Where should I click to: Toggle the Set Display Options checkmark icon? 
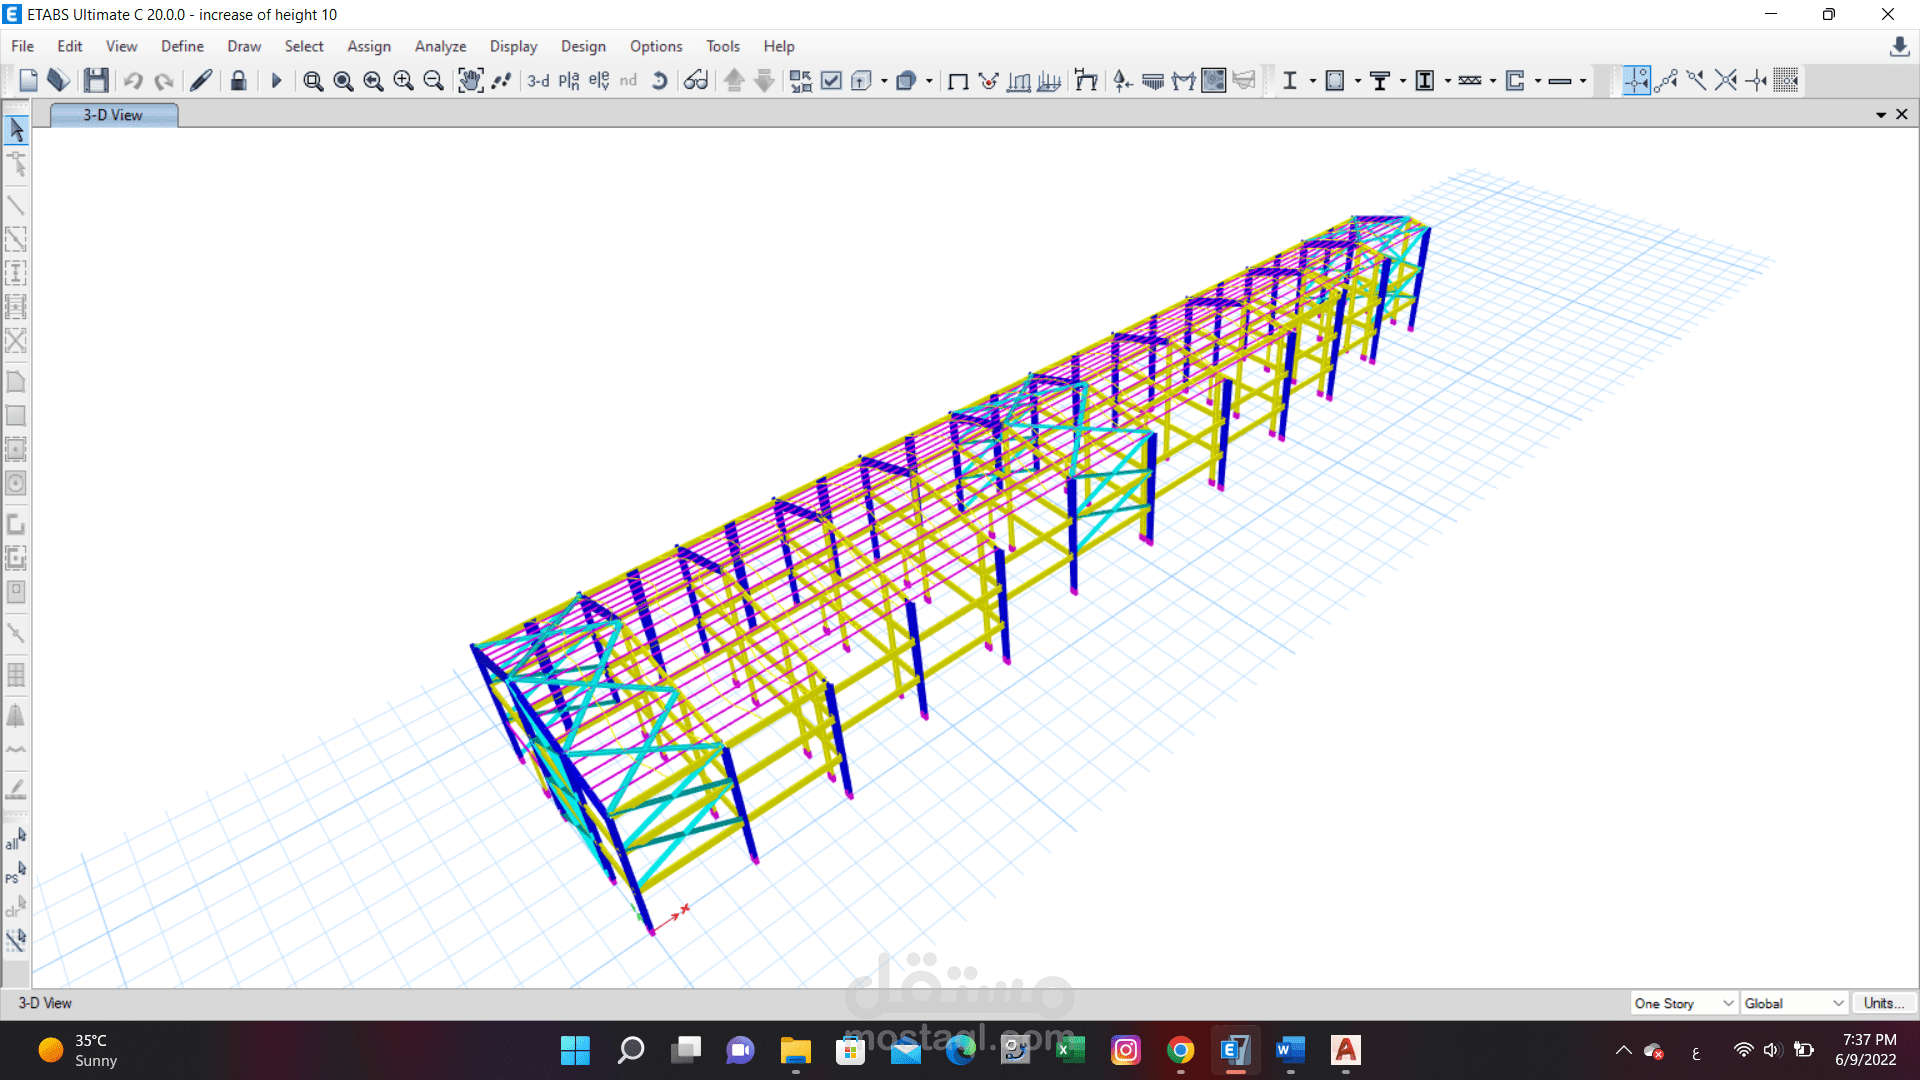831,81
